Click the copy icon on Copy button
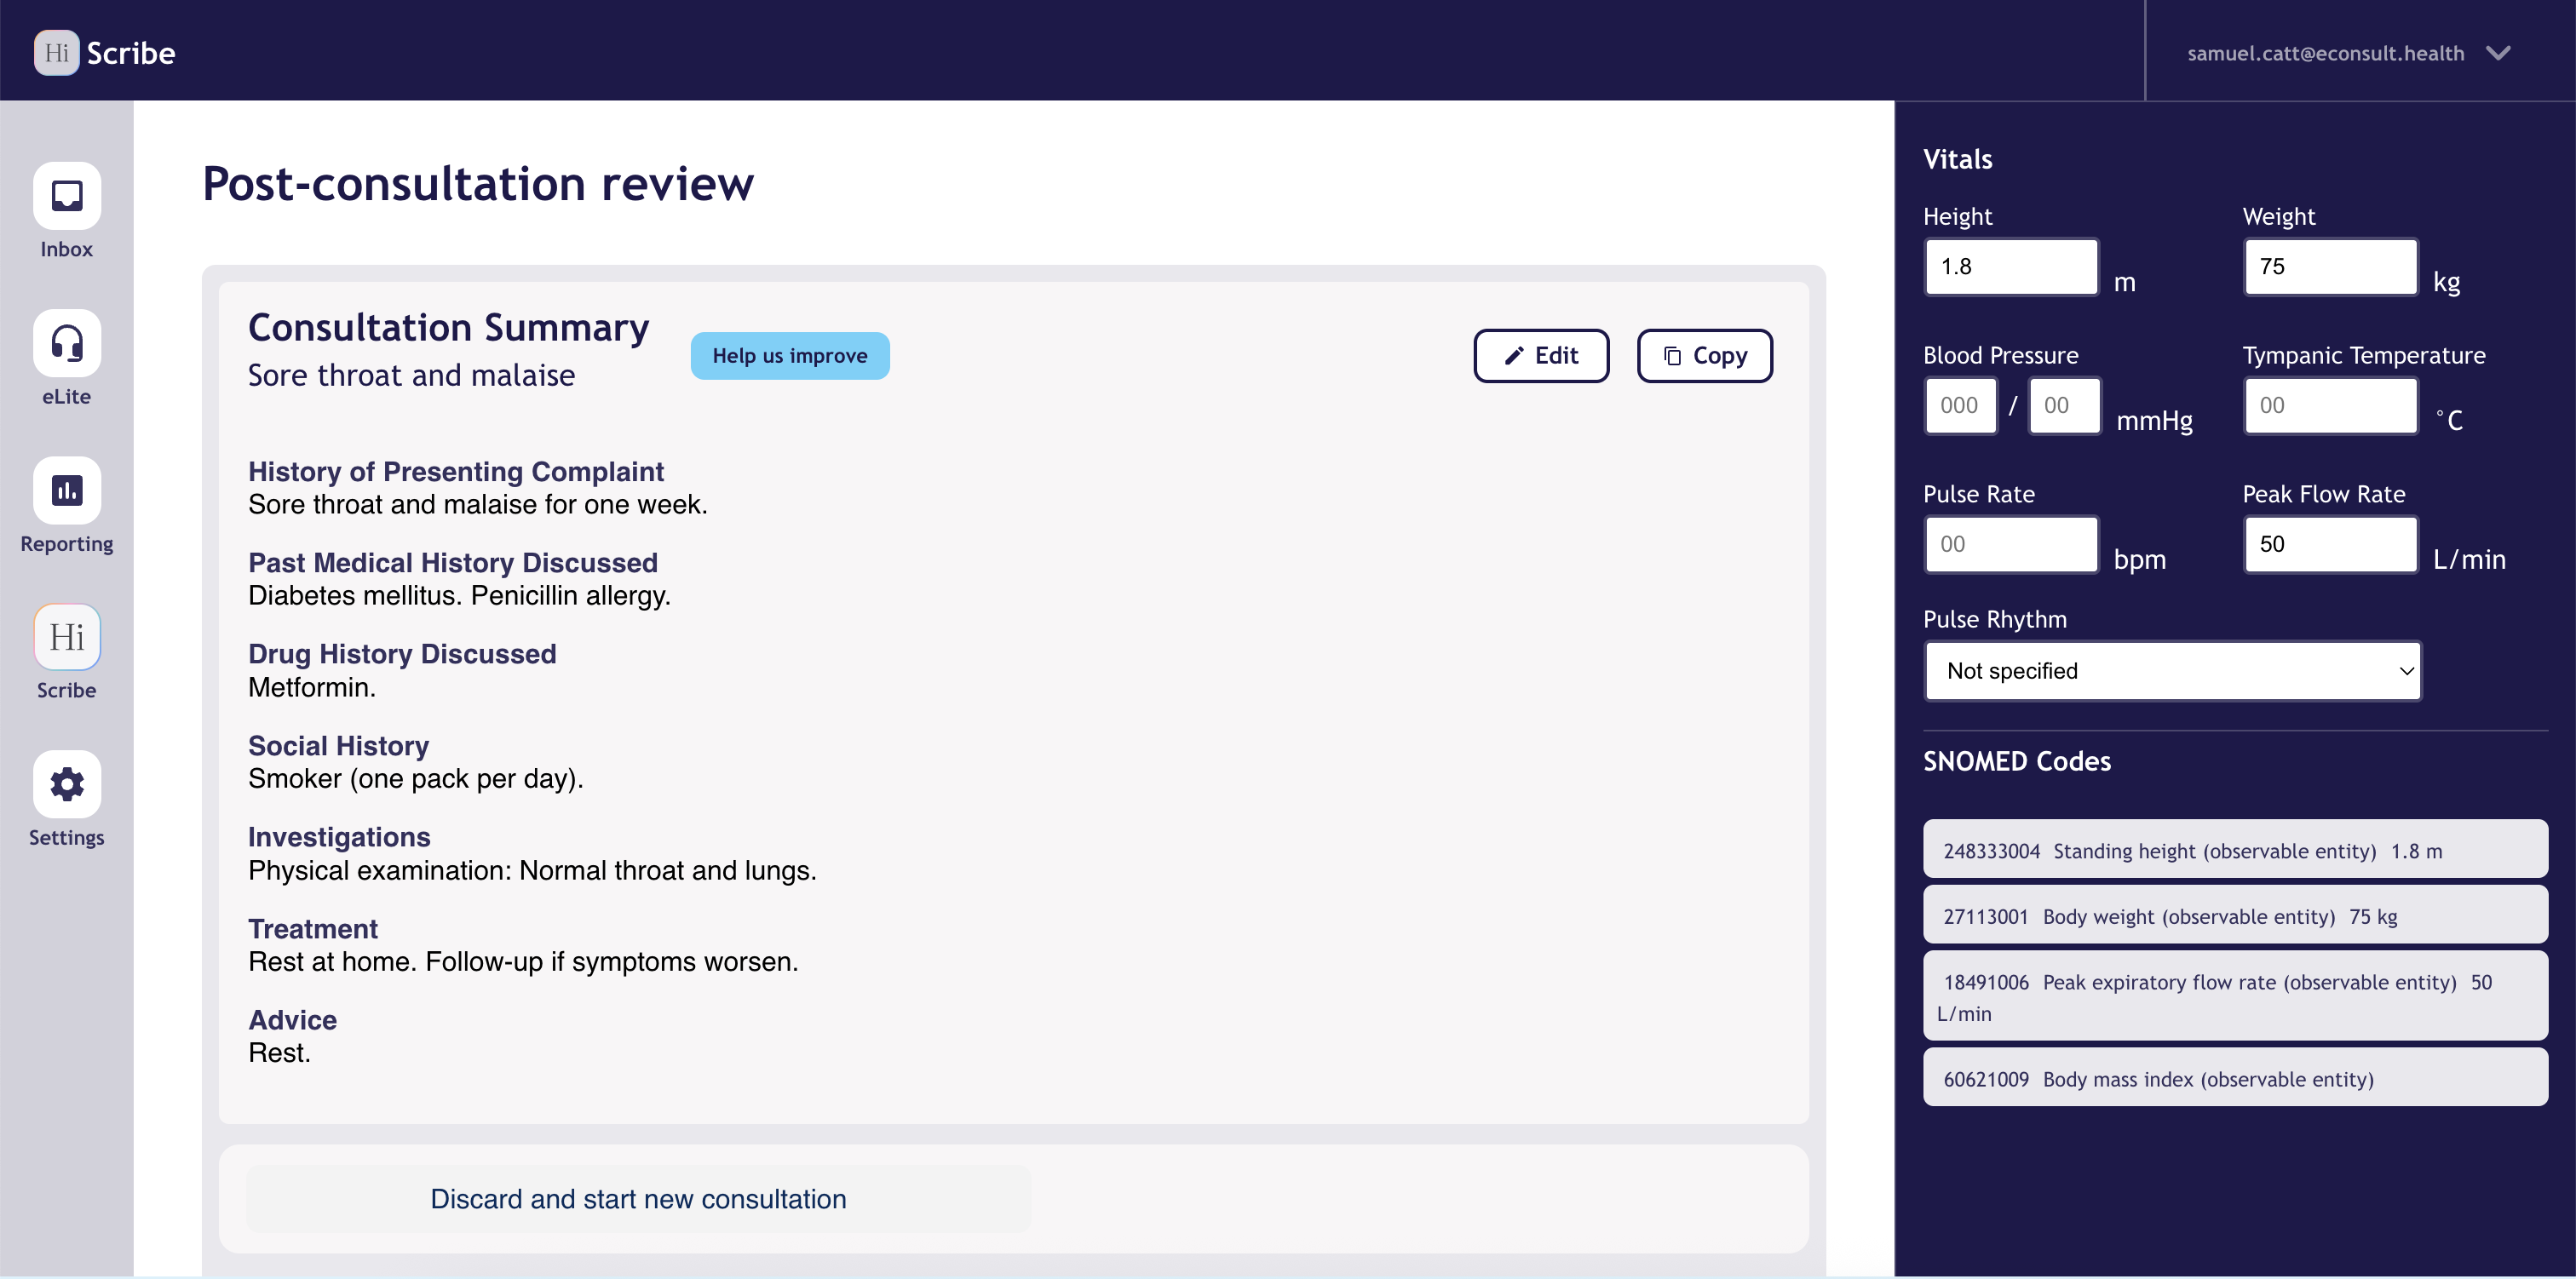Screen dimensions: 2576x1279 (1672, 356)
